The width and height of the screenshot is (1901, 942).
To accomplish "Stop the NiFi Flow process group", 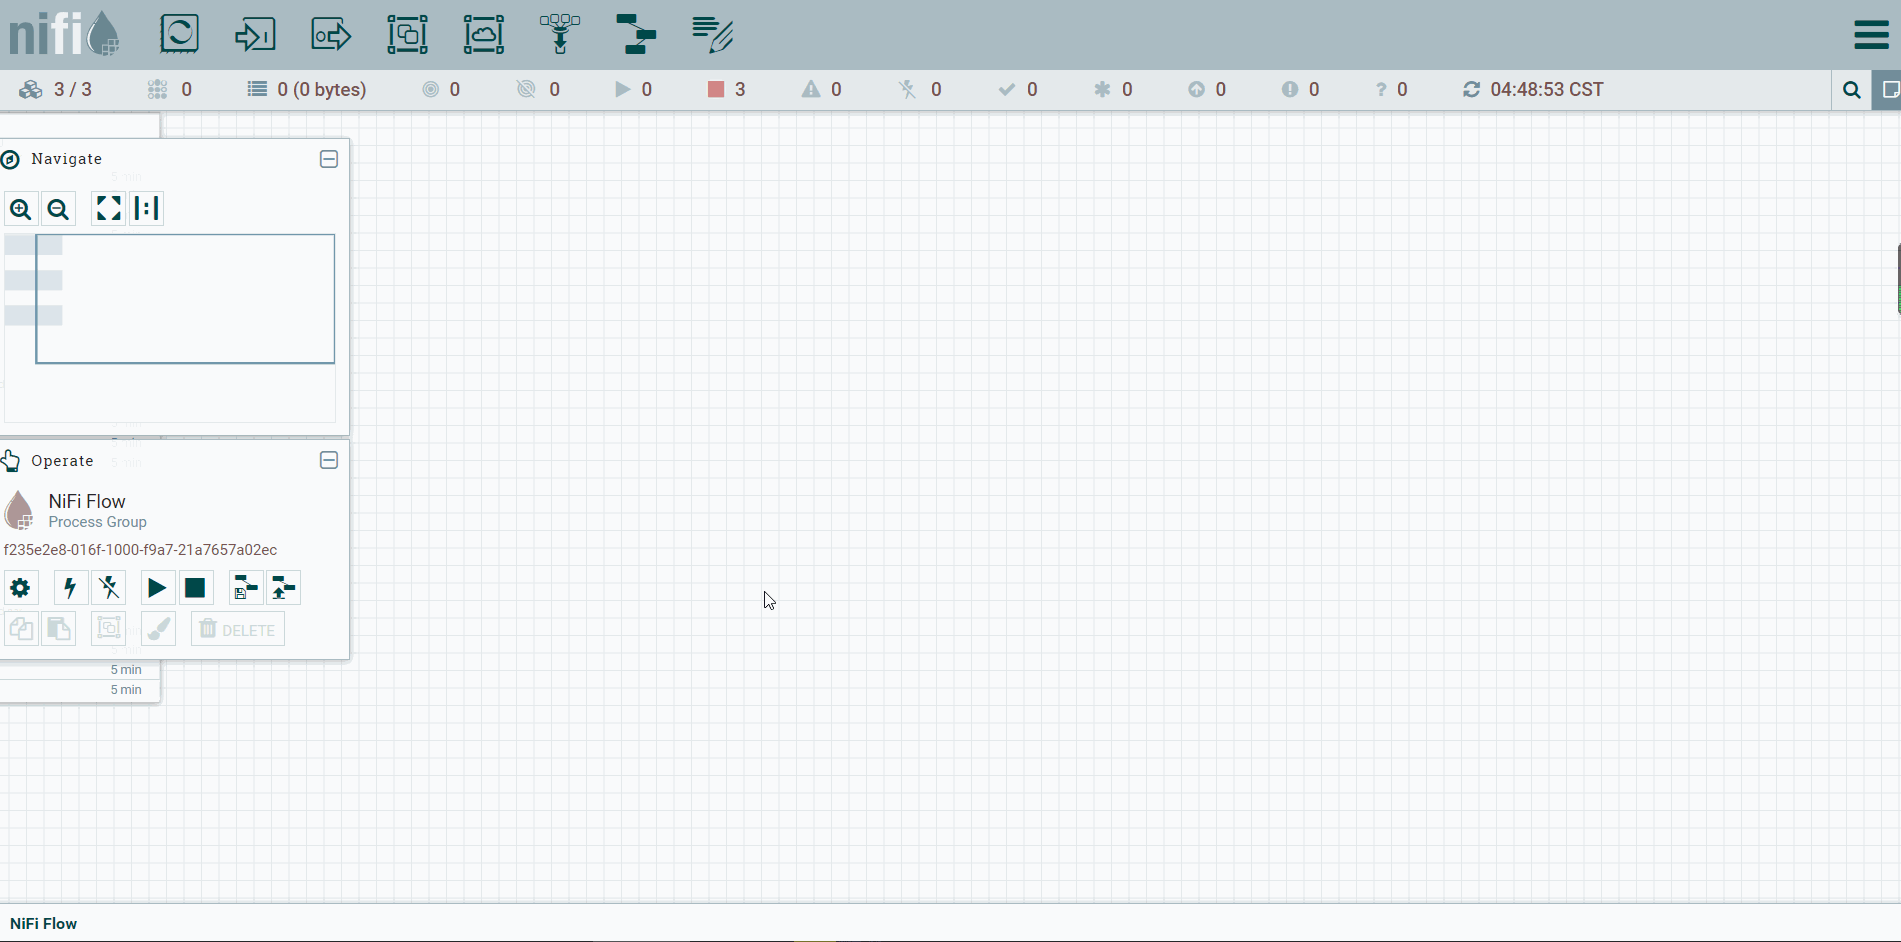I will coord(195,588).
